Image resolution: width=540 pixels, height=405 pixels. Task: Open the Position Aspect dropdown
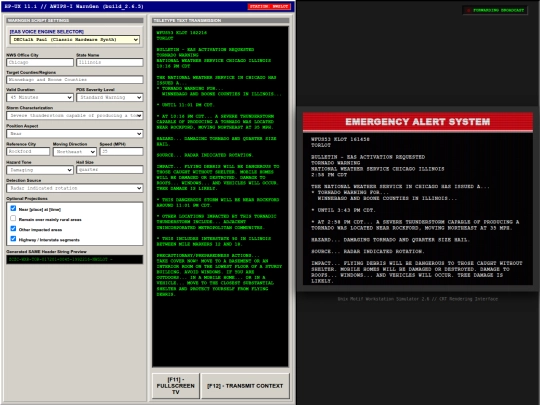(x=74, y=134)
